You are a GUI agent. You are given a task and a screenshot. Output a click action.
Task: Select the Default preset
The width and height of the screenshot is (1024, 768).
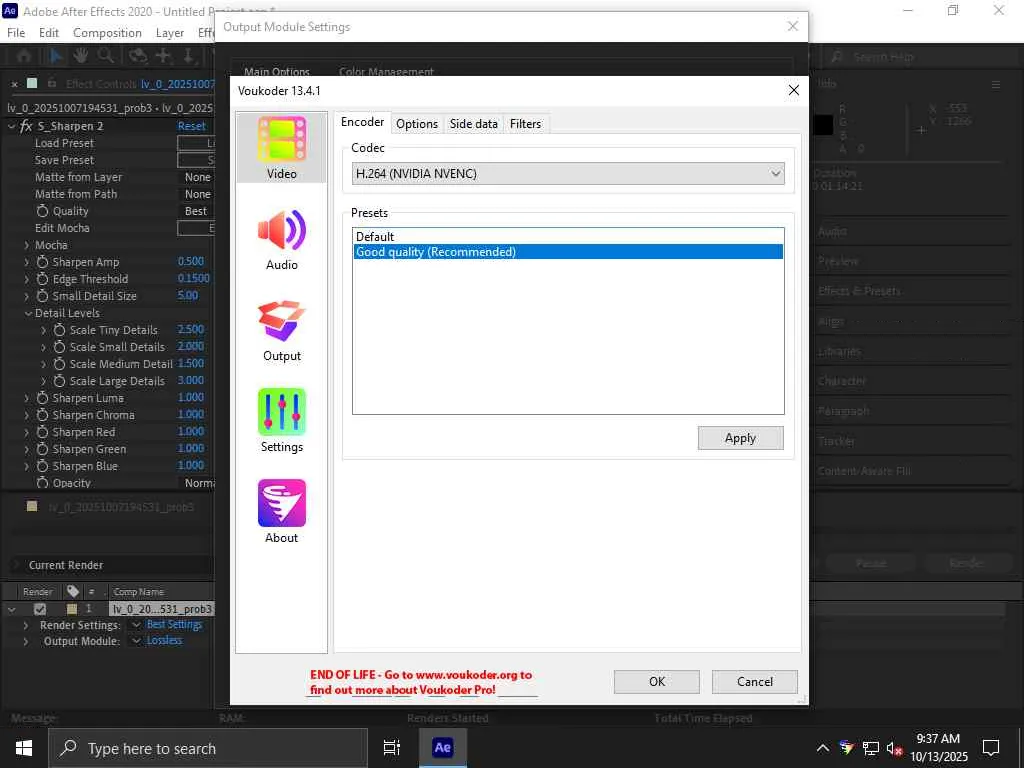[x=568, y=236]
